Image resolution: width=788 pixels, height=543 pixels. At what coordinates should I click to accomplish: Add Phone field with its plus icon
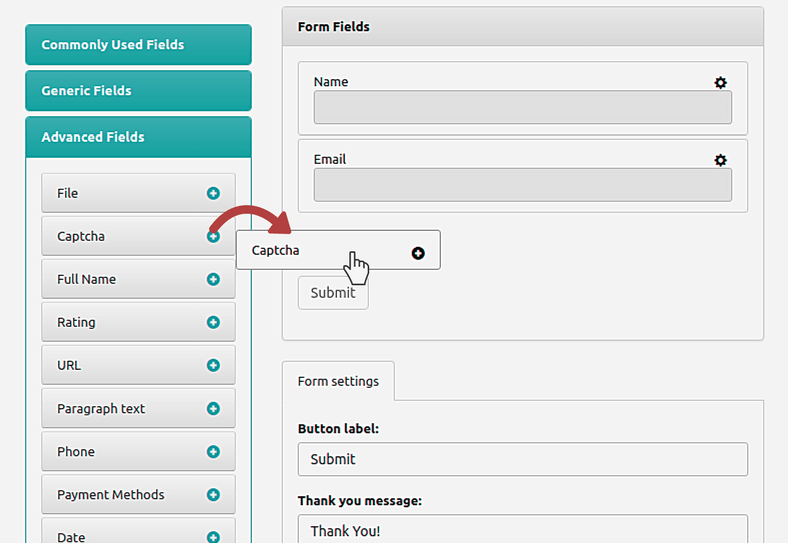pyautogui.click(x=213, y=451)
